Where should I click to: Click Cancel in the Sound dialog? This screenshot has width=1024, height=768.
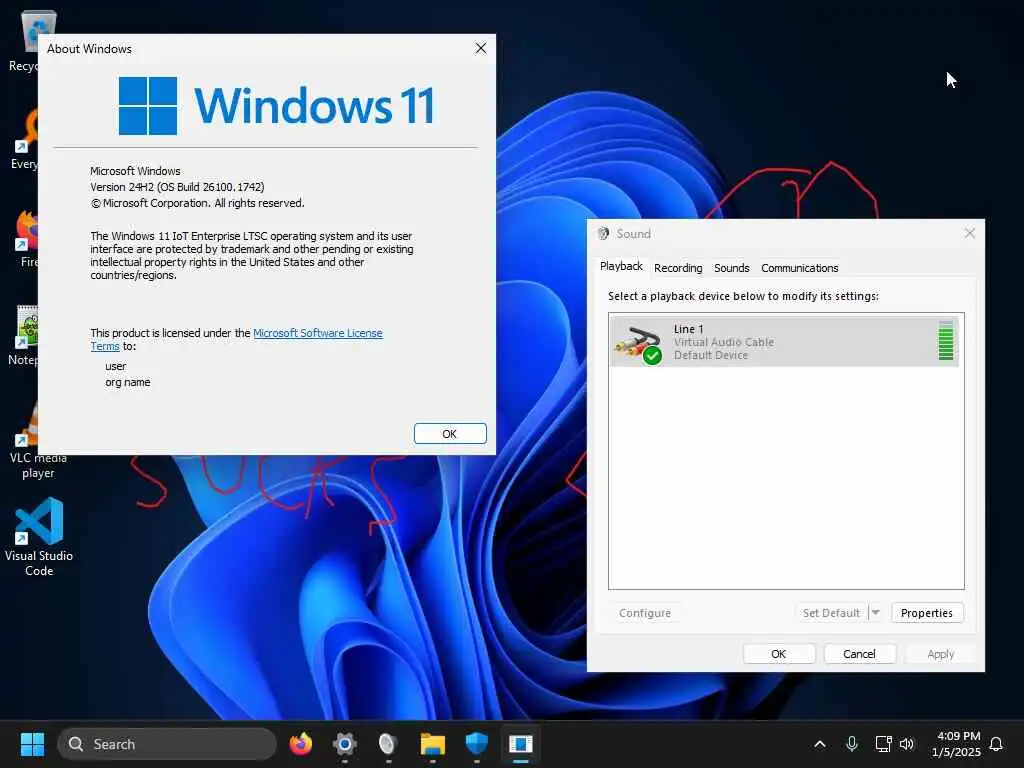[859, 654]
